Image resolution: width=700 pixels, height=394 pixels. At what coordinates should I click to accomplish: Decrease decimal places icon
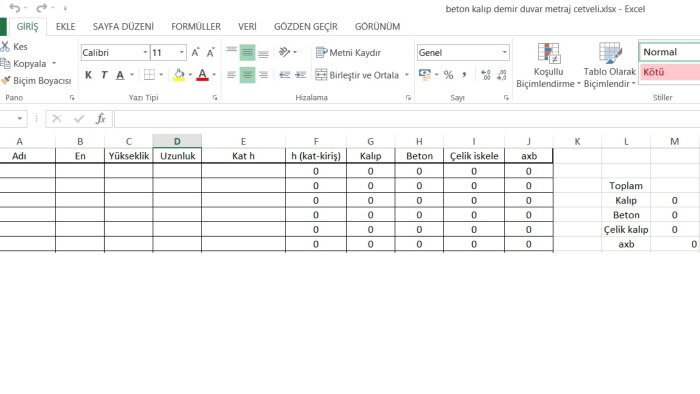[502, 75]
